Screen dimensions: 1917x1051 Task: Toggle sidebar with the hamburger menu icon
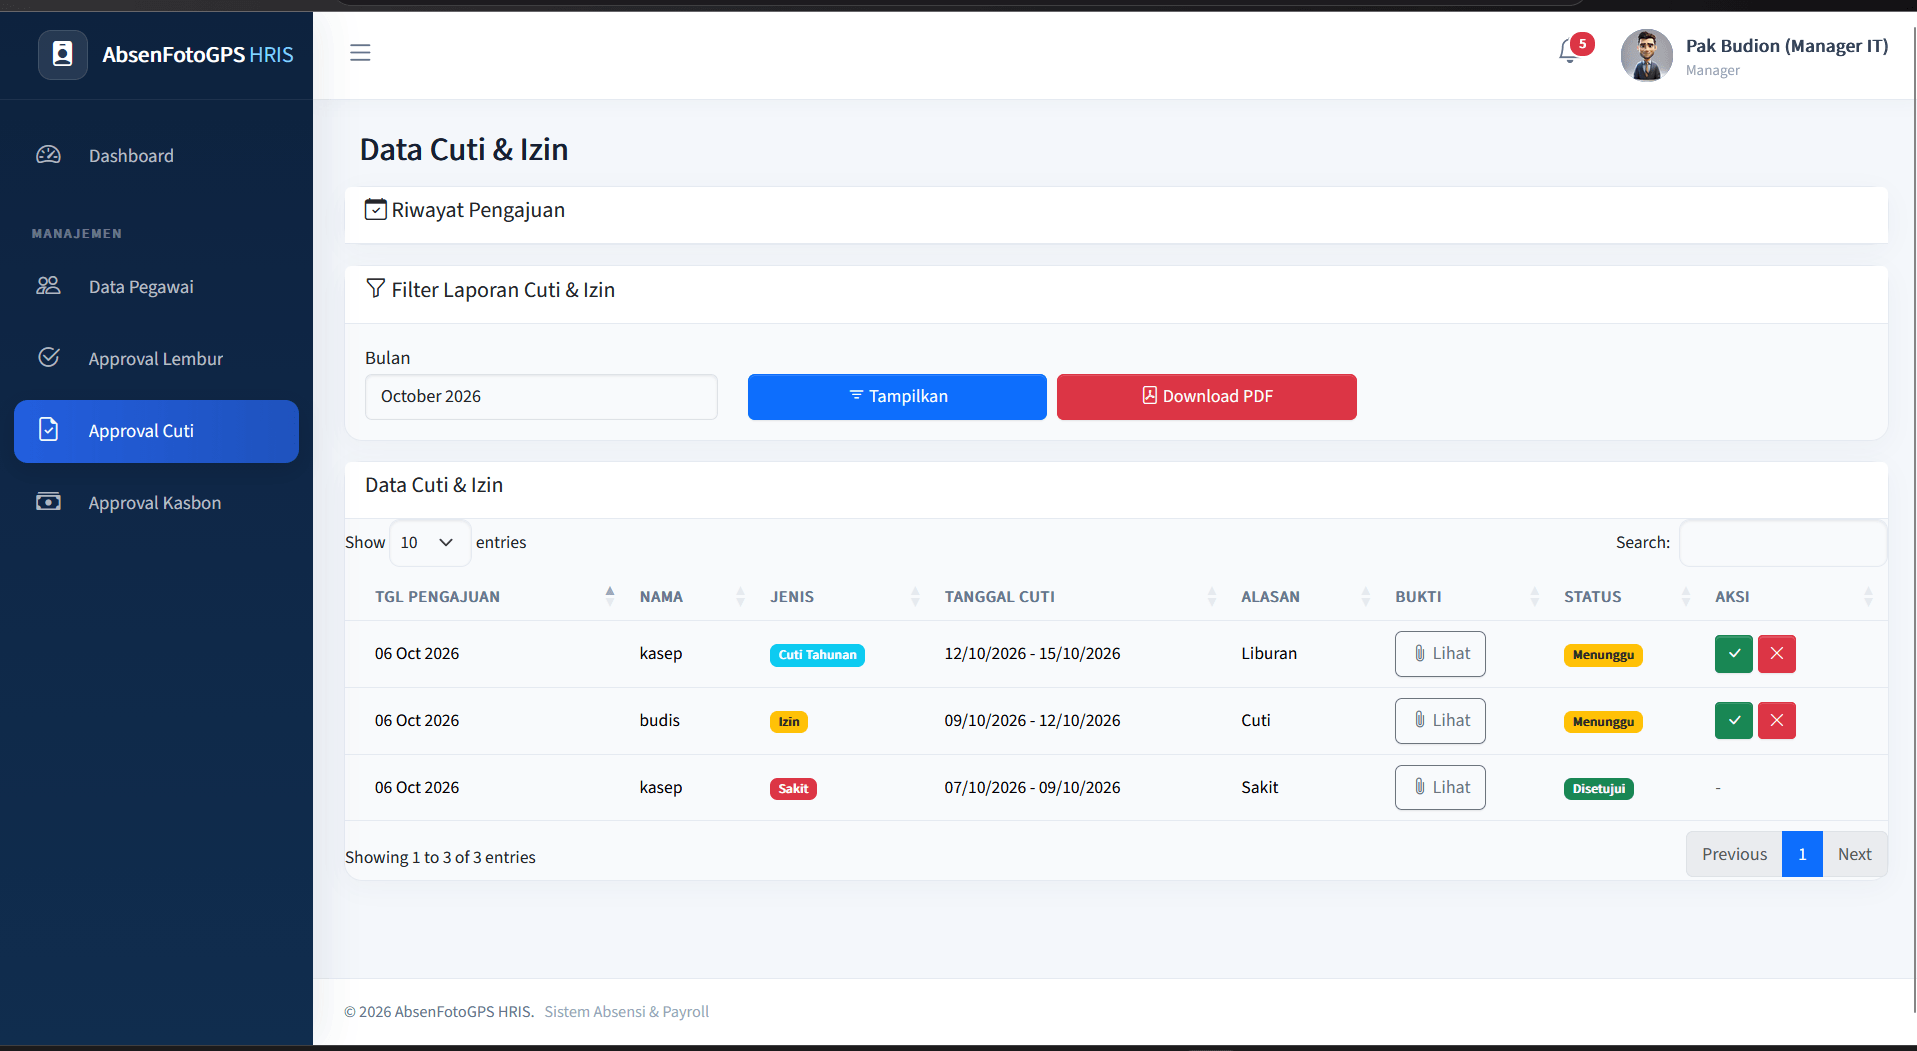(x=360, y=53)
